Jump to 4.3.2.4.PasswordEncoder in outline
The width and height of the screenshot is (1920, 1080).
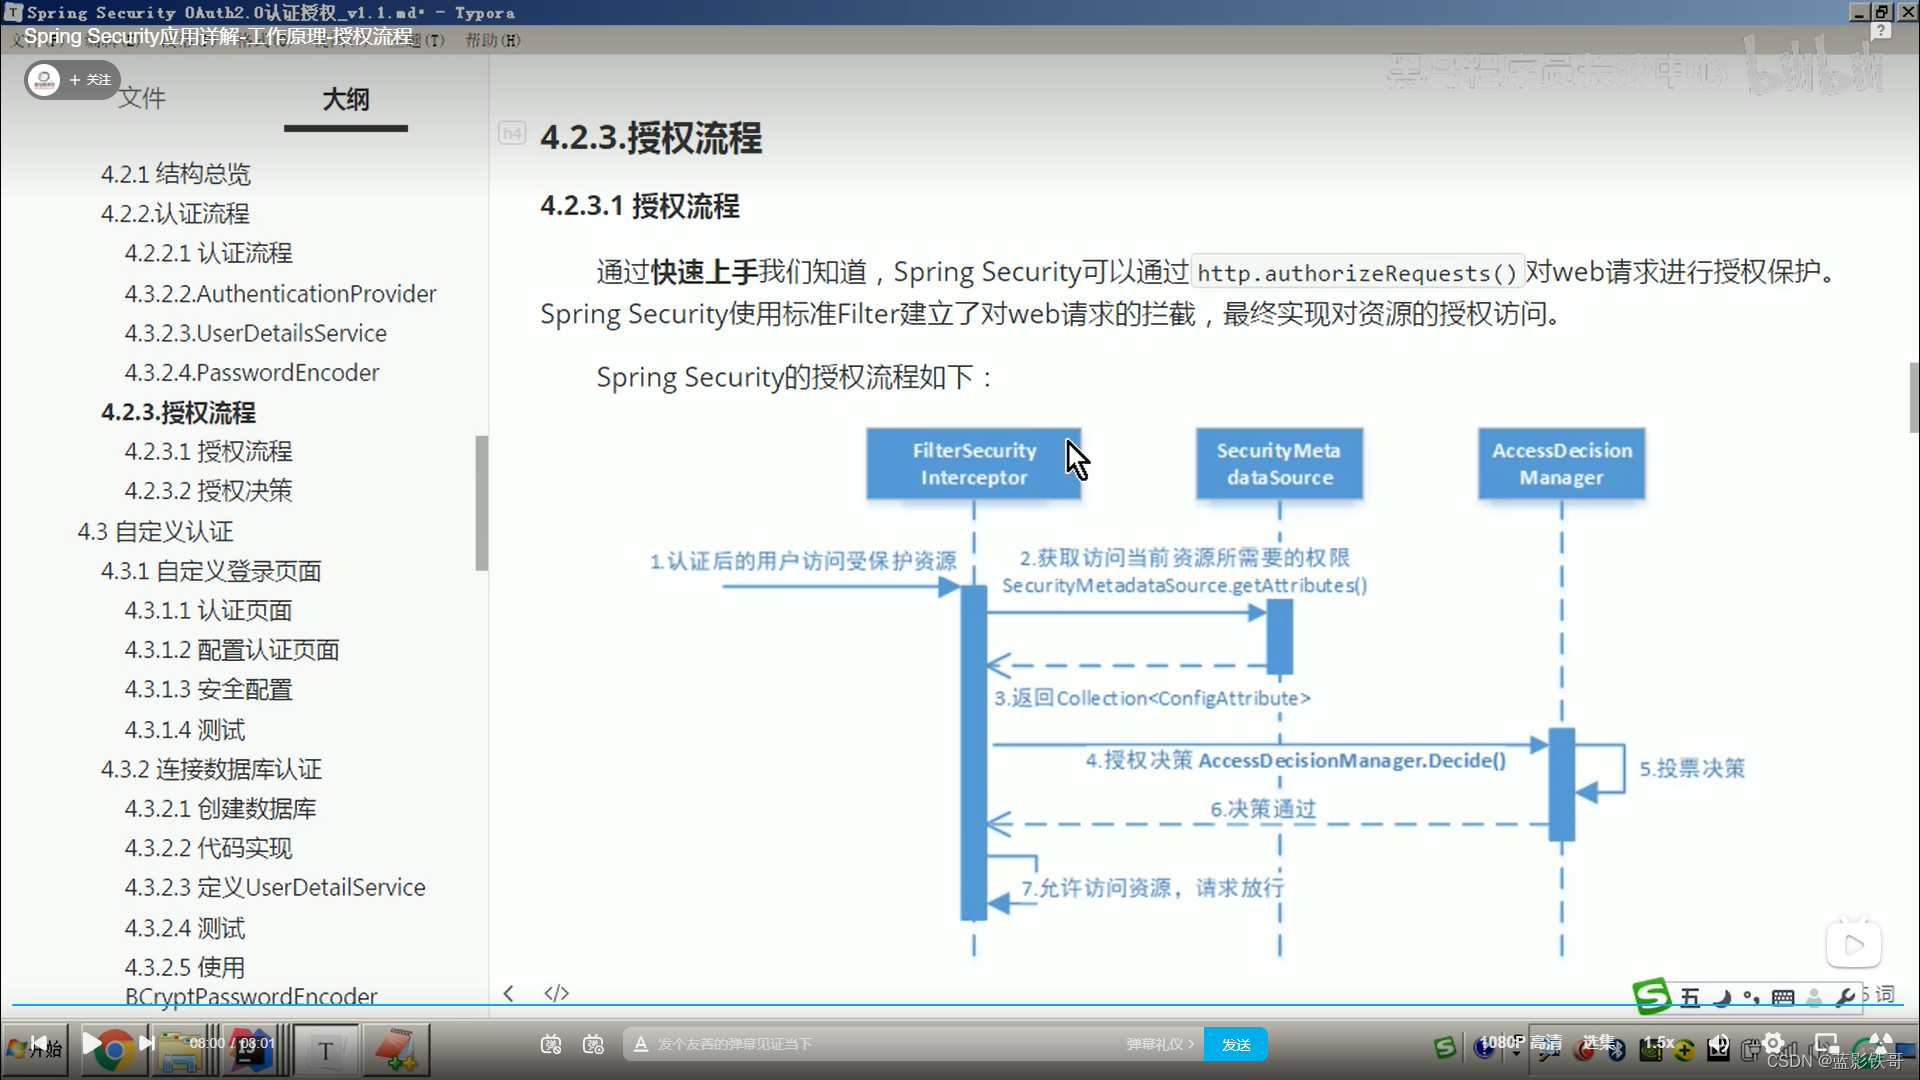(252, 373)
